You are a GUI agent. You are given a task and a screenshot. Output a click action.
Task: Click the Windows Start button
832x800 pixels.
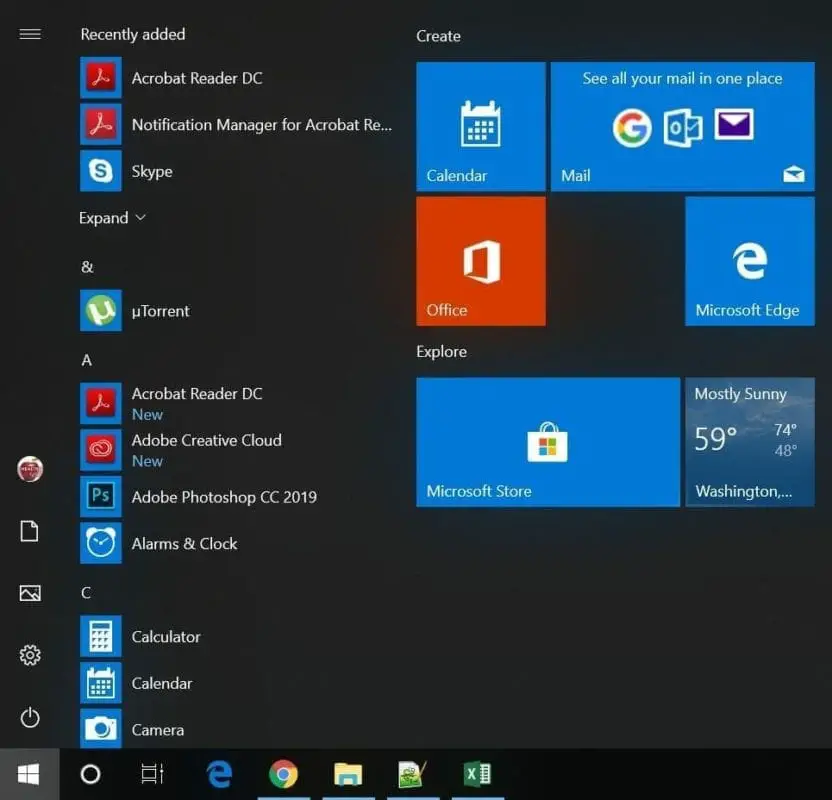point(29,774)
